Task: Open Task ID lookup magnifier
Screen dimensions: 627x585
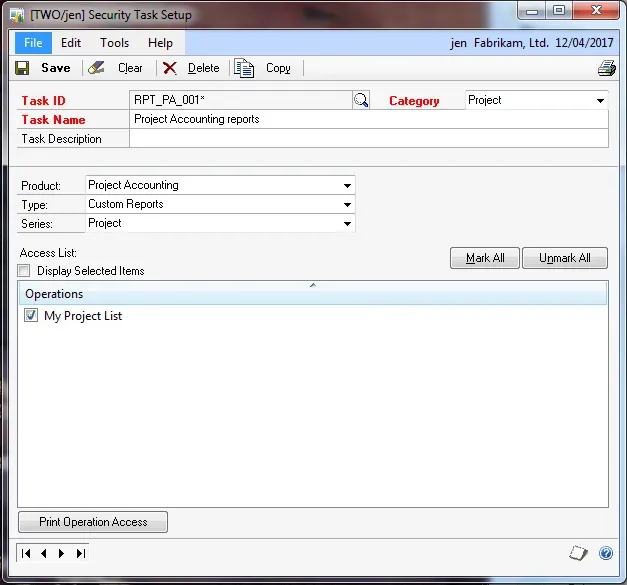Action: [x=361, y=100]
